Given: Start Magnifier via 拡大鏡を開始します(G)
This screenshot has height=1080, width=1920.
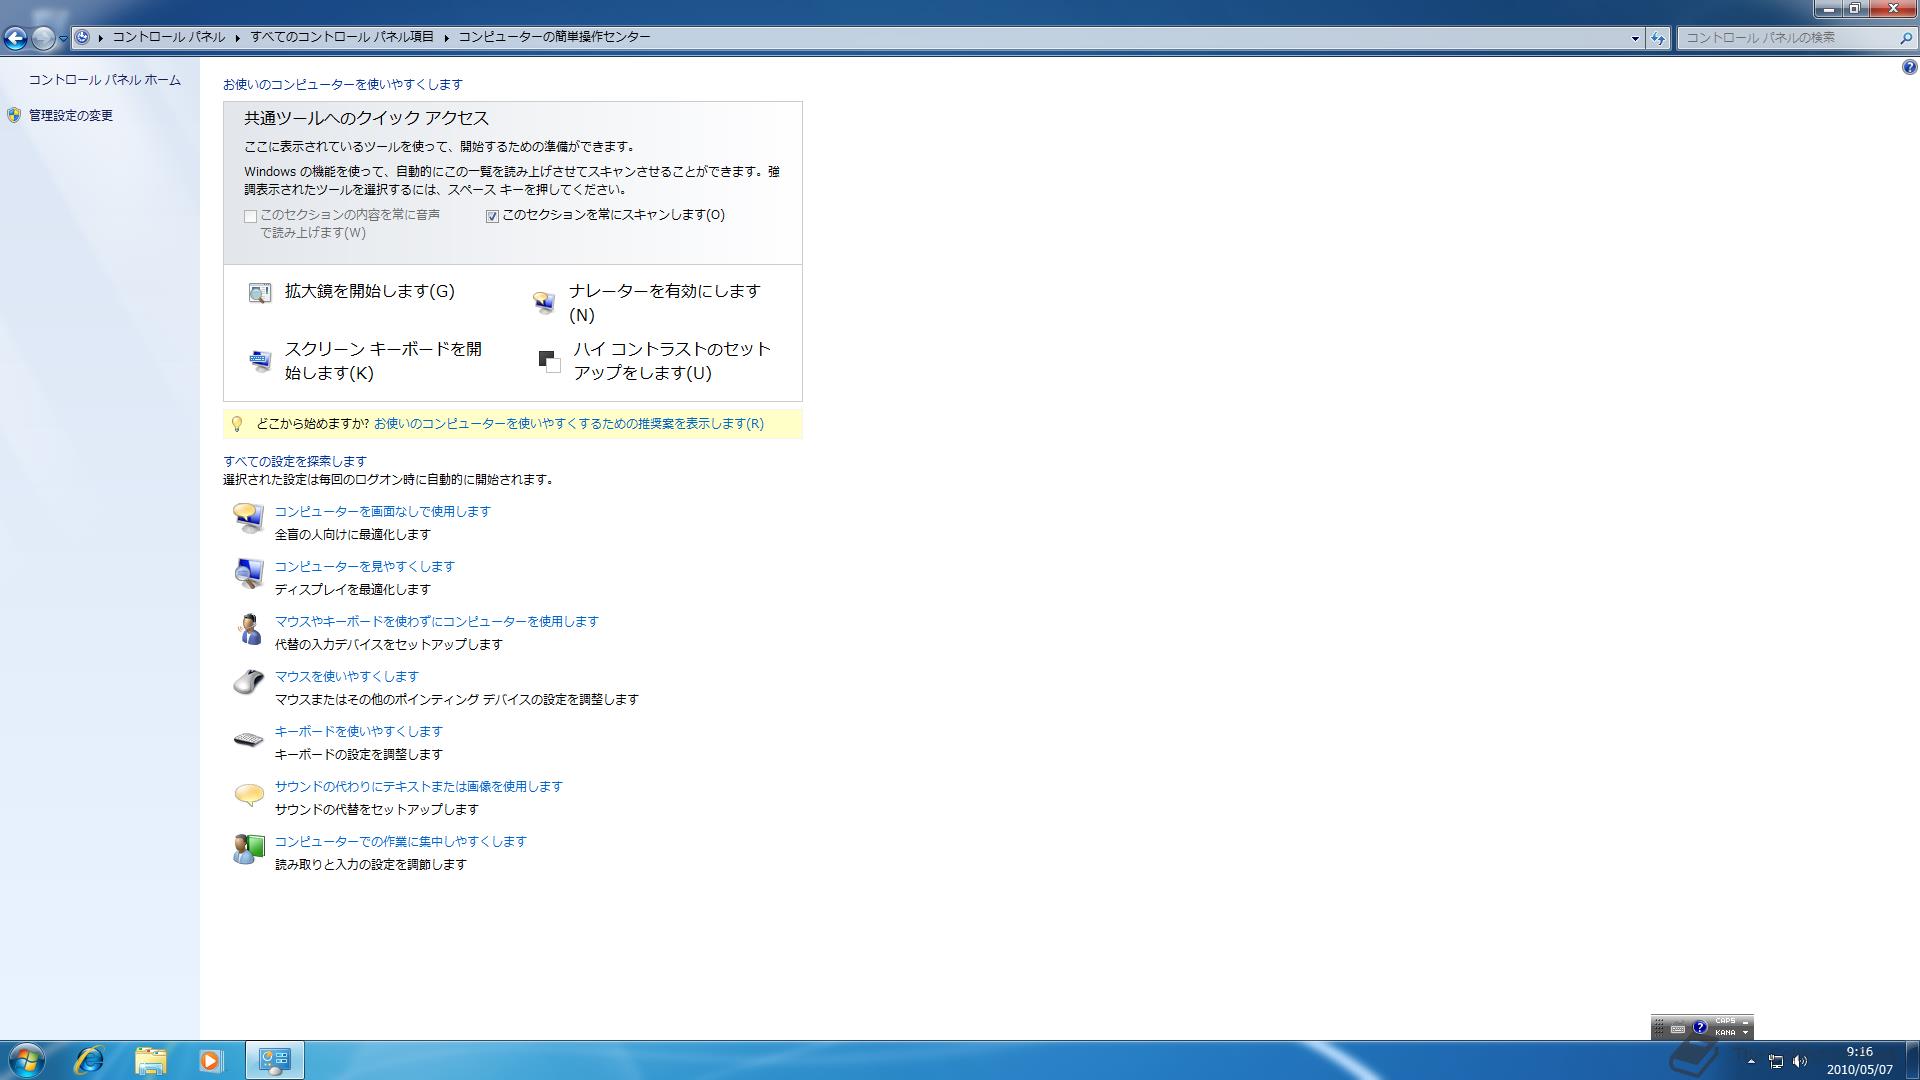Looking at the screenshot, I should tap(369, 291).
